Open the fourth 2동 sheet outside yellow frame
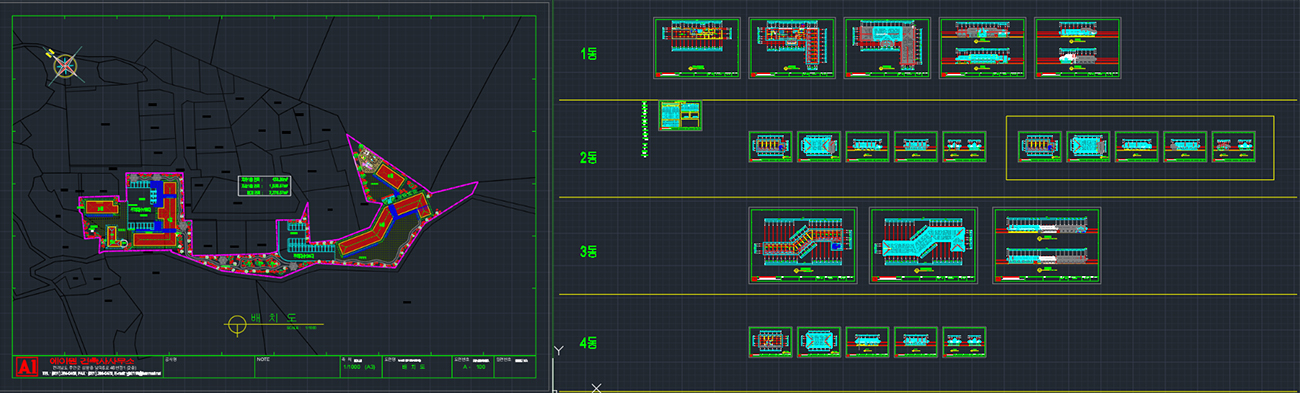 [915, 147]
